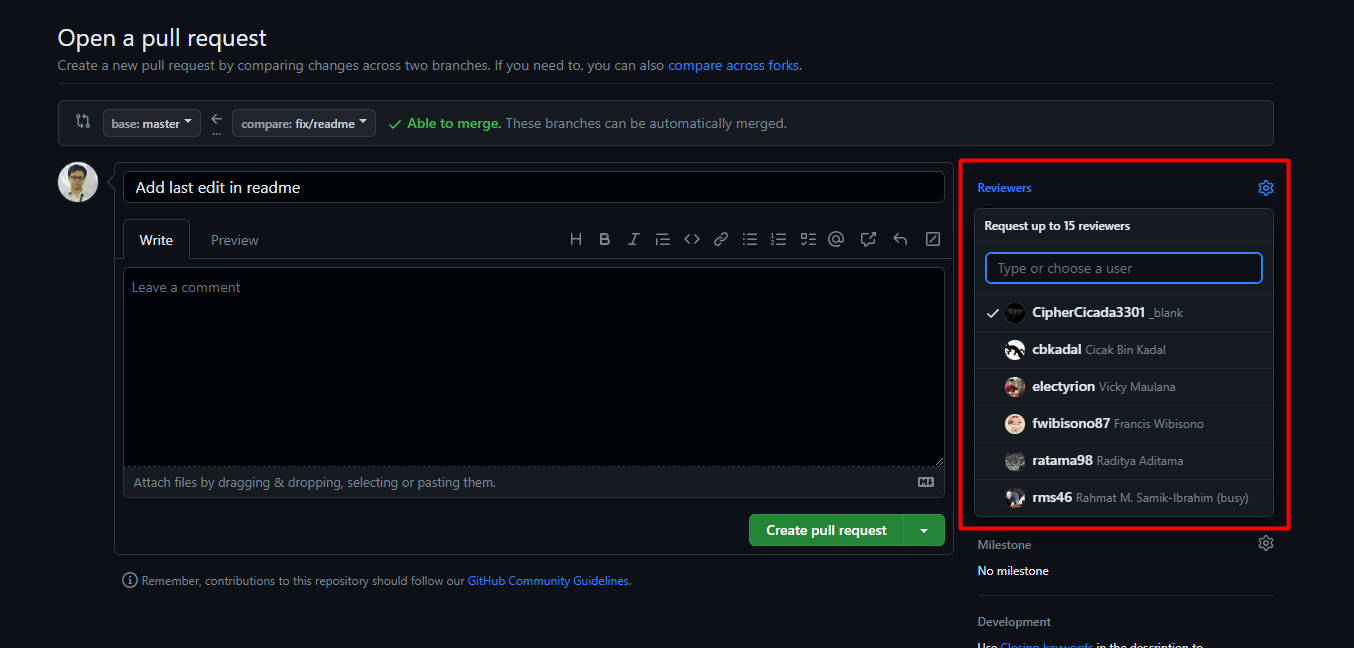
Task: Click the Reviewers gear icon
Action: (x=1265, y=188)
